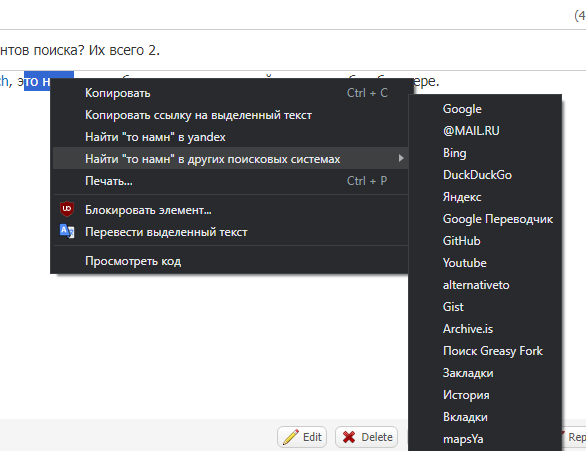Click Найти "то намн" в yandex
586x451 pixels.
[x=230, y=137]
